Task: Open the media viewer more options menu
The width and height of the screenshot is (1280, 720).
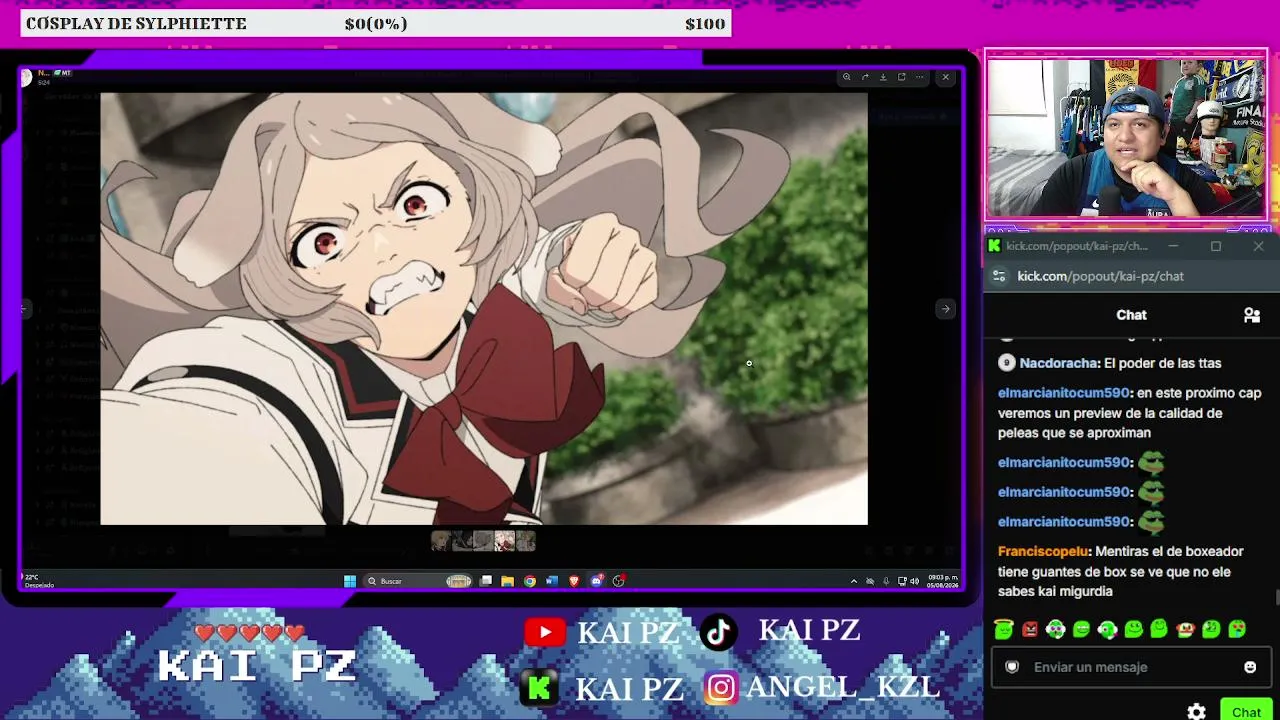Action: [x=919, y=77]
